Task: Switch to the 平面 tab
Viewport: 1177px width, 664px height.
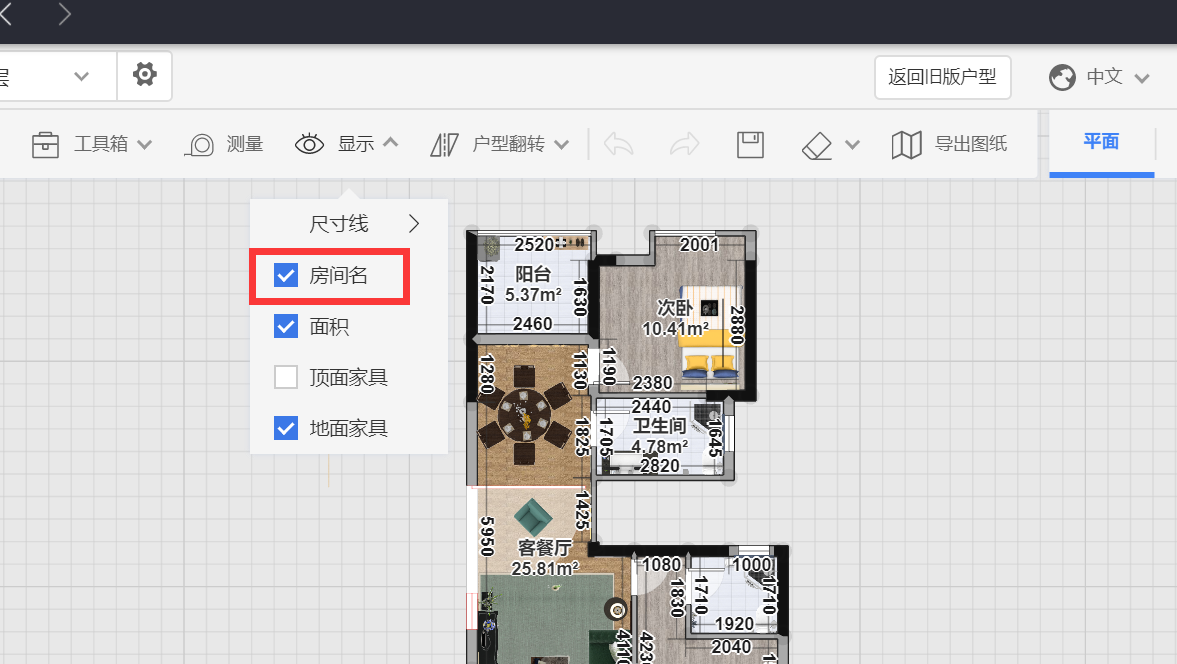Action: [1101, 142]
